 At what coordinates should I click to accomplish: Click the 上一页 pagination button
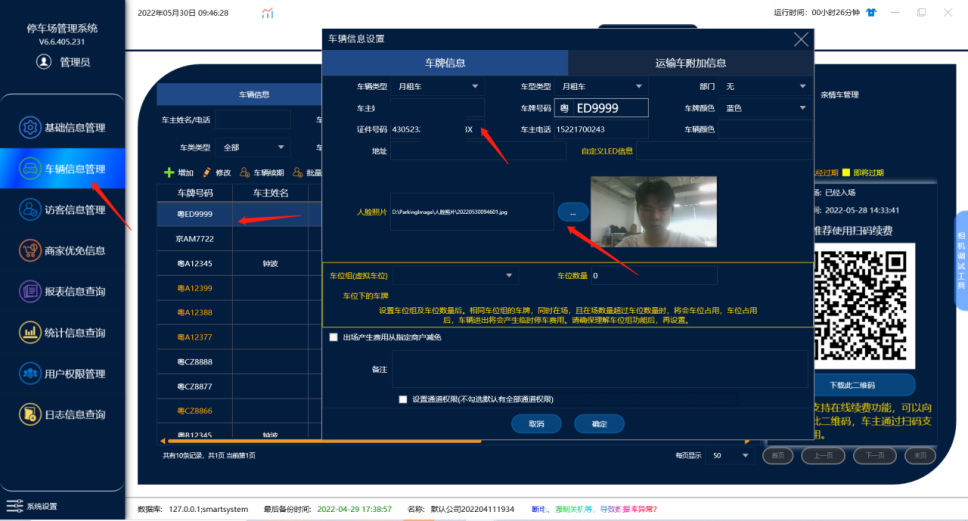click(x=823, y=456)
